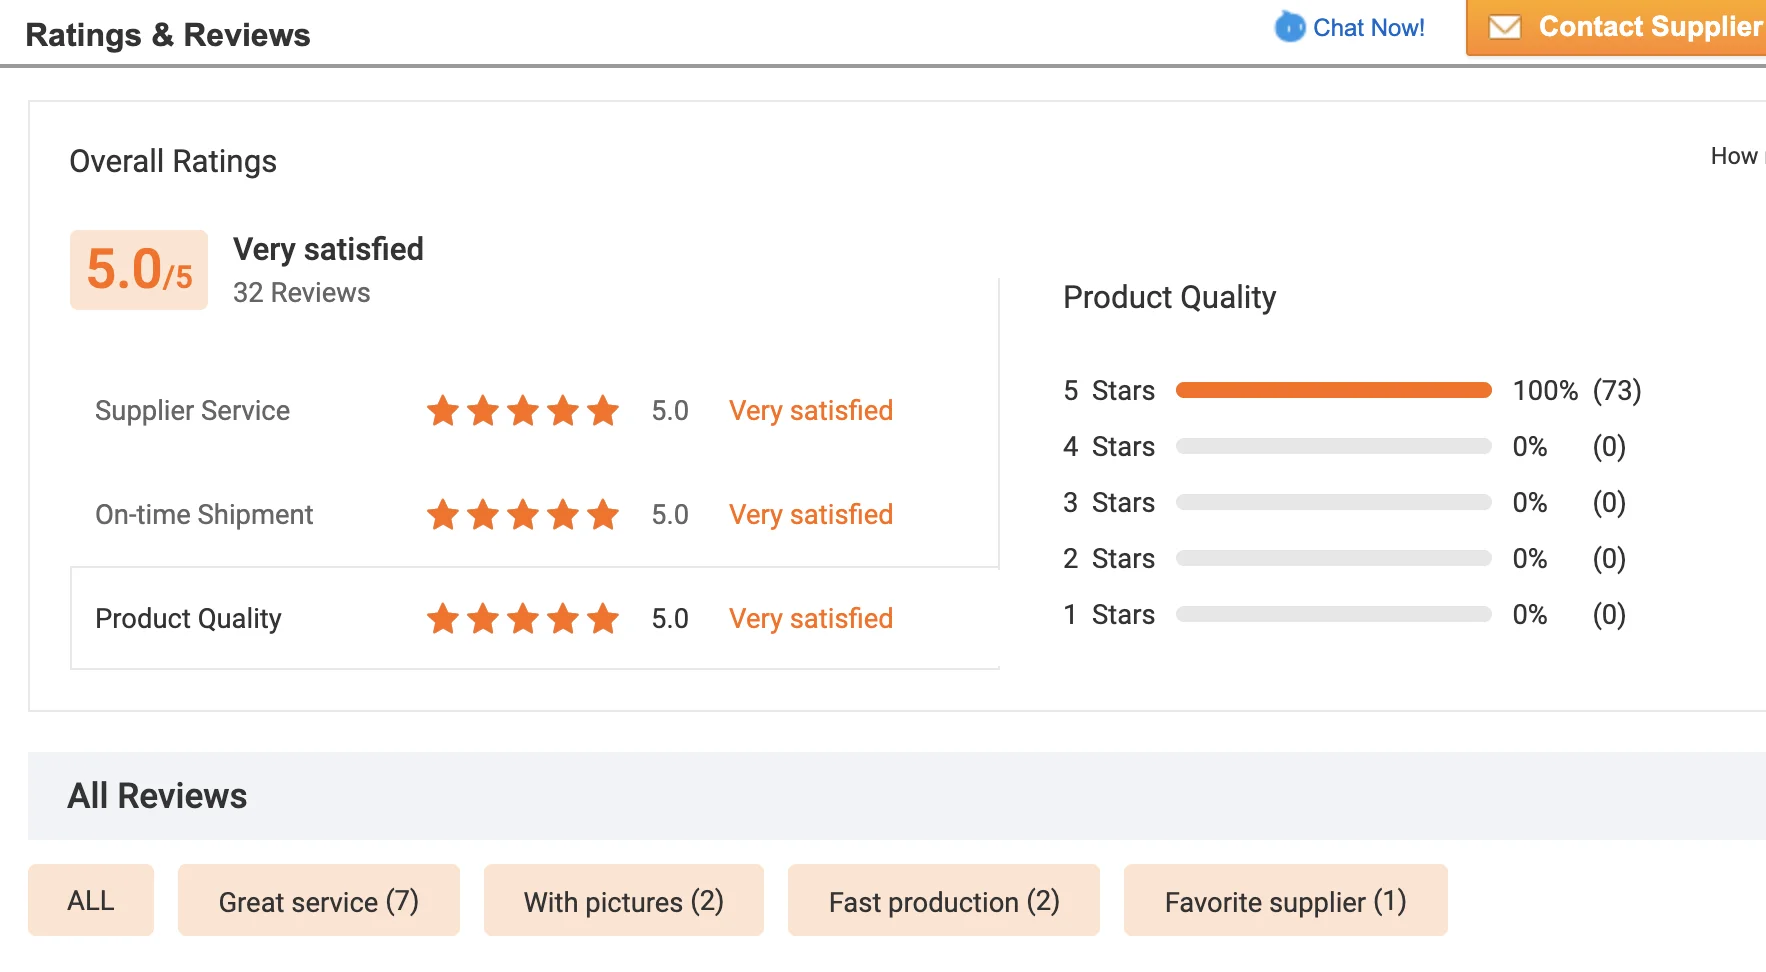This screenshot has height=972, width=1766.
Task: Click the last star of Supplier Service row
Action: pyautogui.click(x=603, y=411)
